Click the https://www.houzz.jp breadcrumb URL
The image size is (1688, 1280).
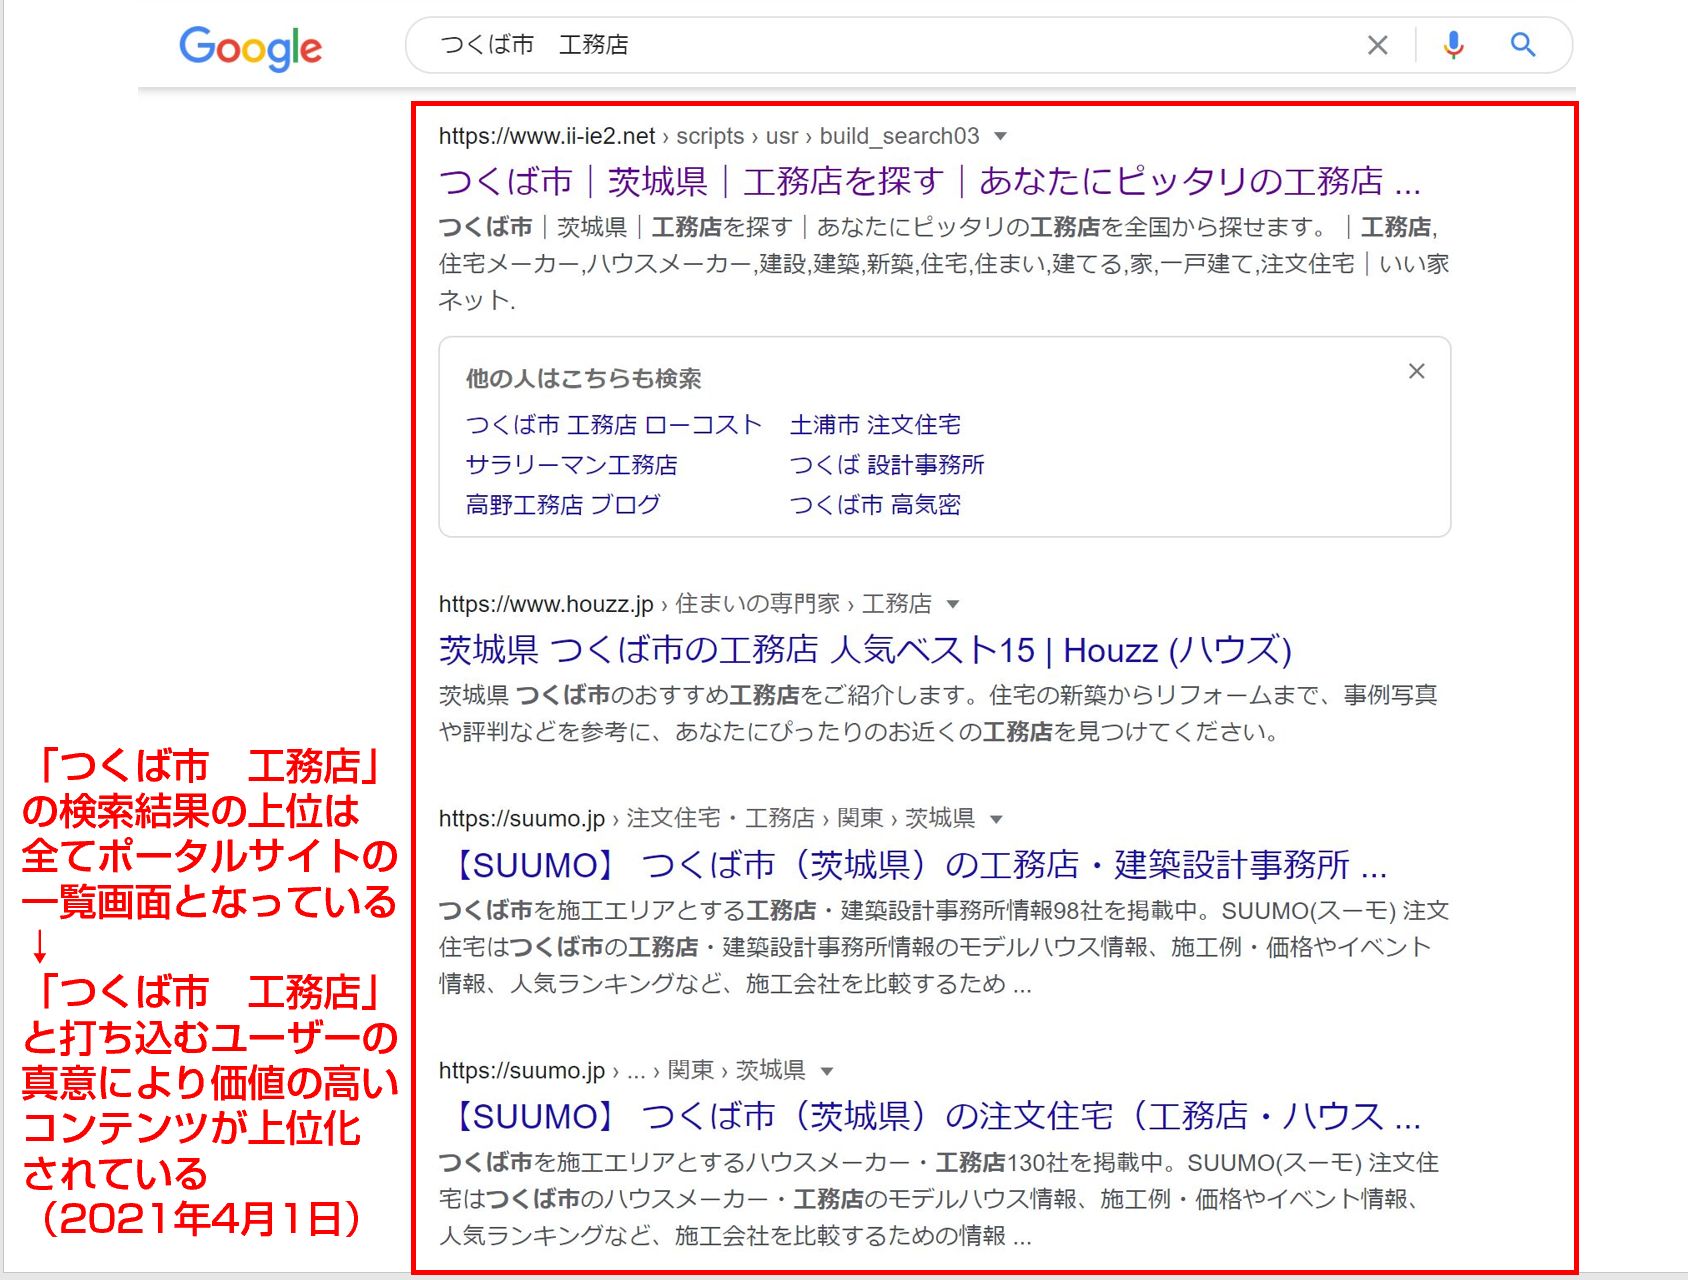coord(685,604)
